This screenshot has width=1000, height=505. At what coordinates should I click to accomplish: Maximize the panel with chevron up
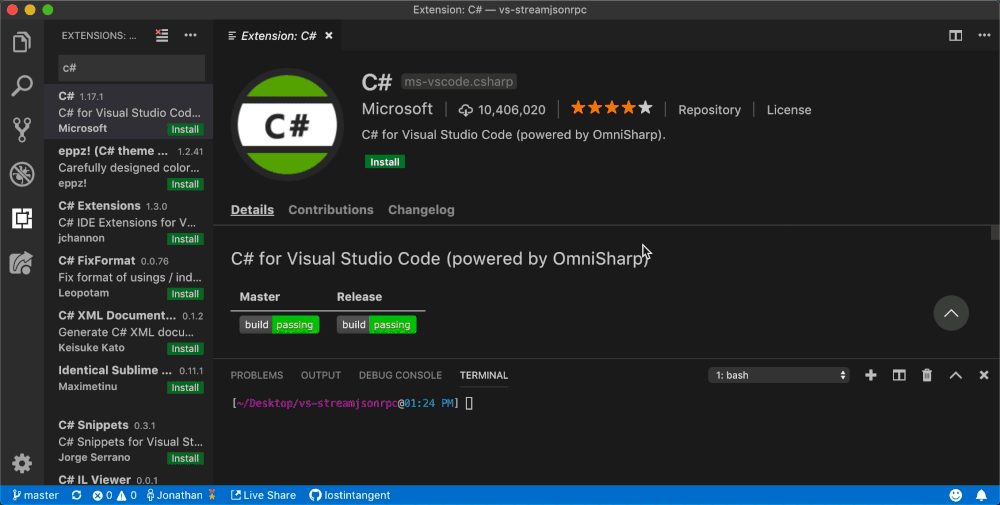click(955, 375)
